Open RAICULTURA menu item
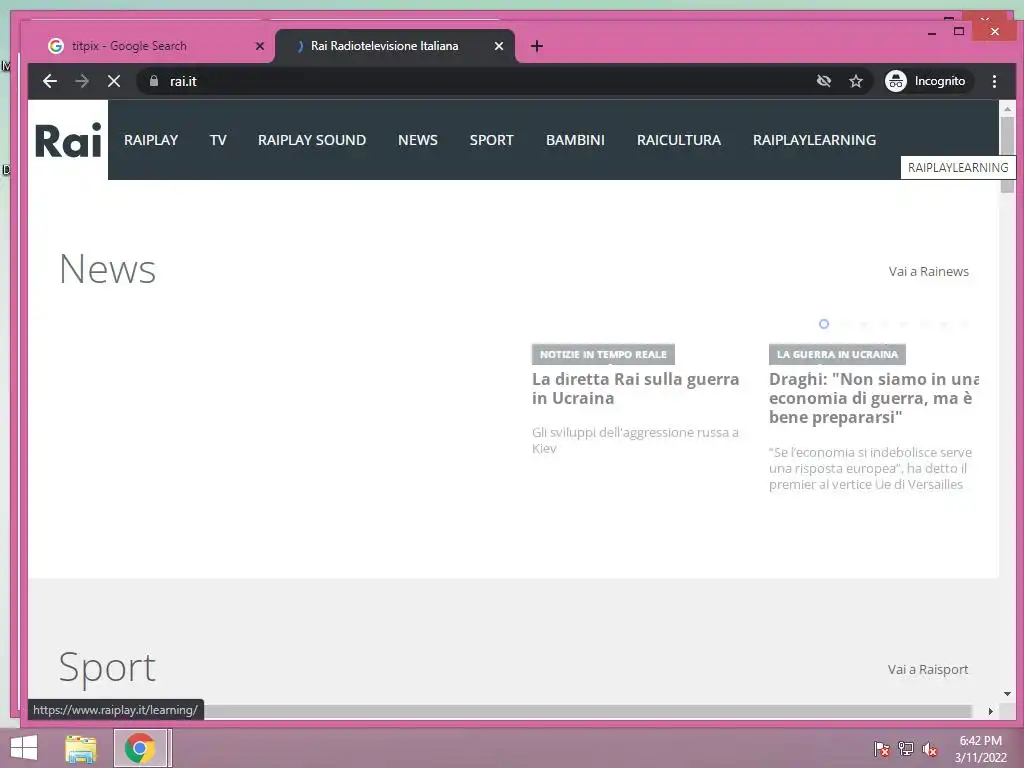Image resolution: width=1024 pixels, height=768 pixels. click(679, 140)
